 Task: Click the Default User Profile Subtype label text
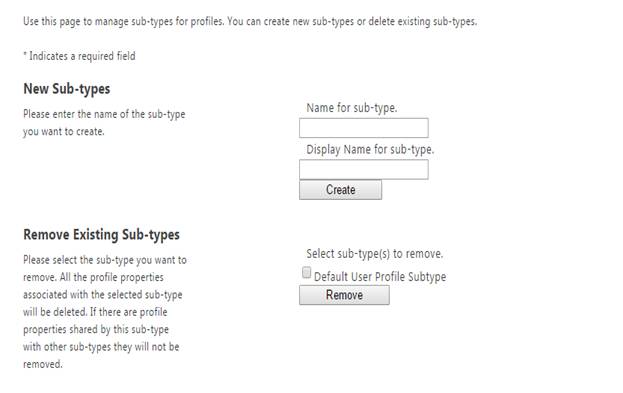[x=380, y=277]
